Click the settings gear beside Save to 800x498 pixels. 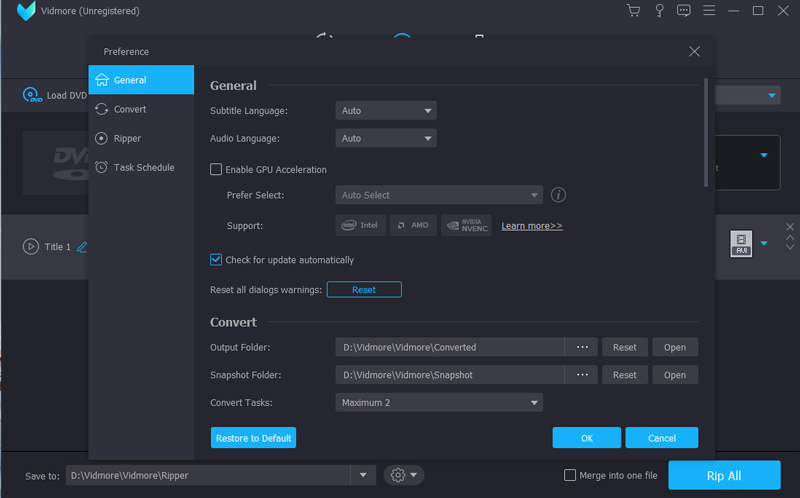[403, 475]
